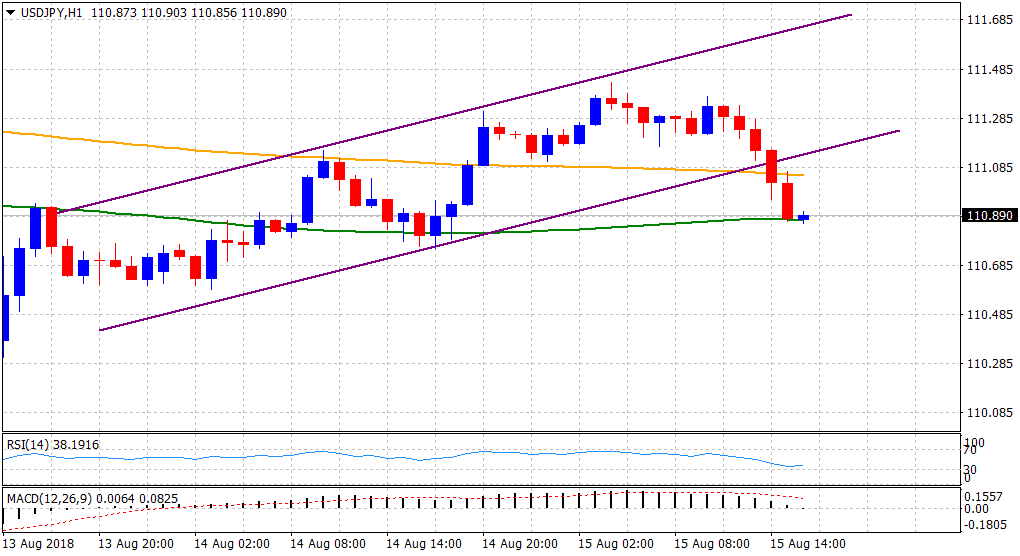Screen dimensions: 1020x556
Task: Click the 14 Aug 08:00 time label
Action: coord(325,544)
